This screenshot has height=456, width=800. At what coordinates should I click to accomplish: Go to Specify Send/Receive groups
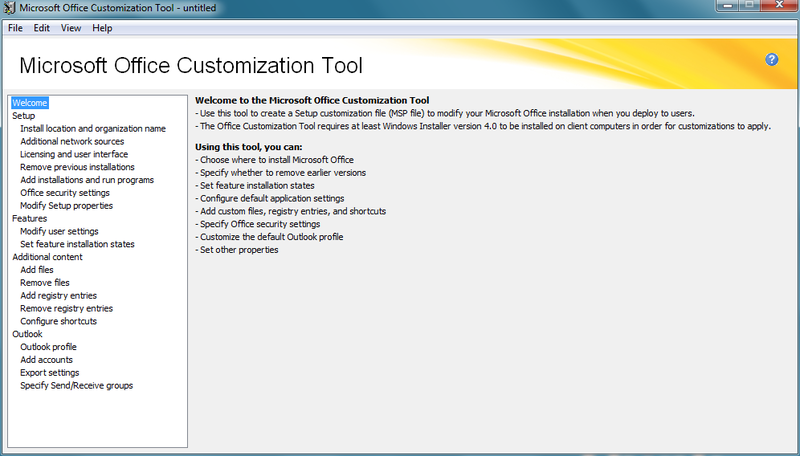point(77,385)
